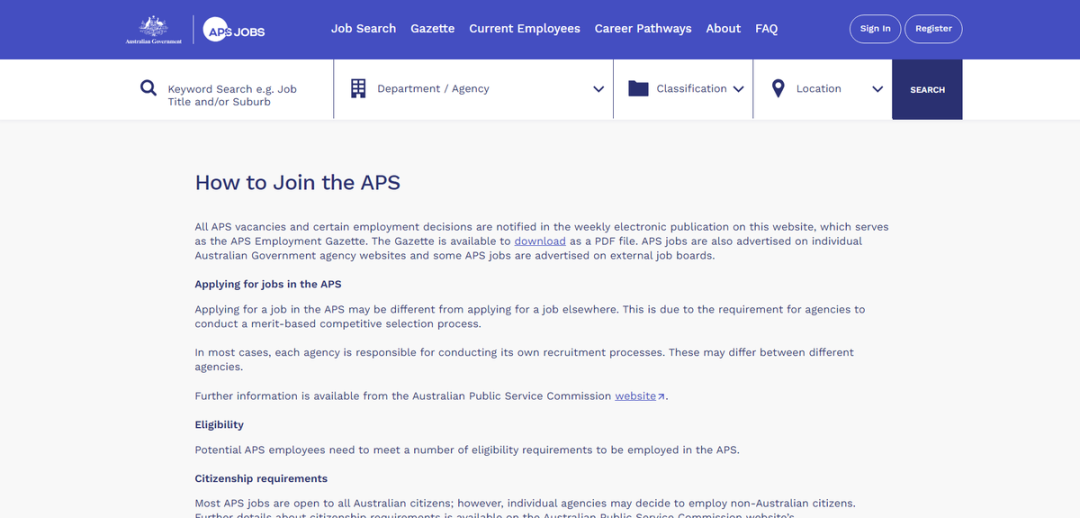The image size is (1080, 518).
Task: Open the About menu item
Action: 723,29
